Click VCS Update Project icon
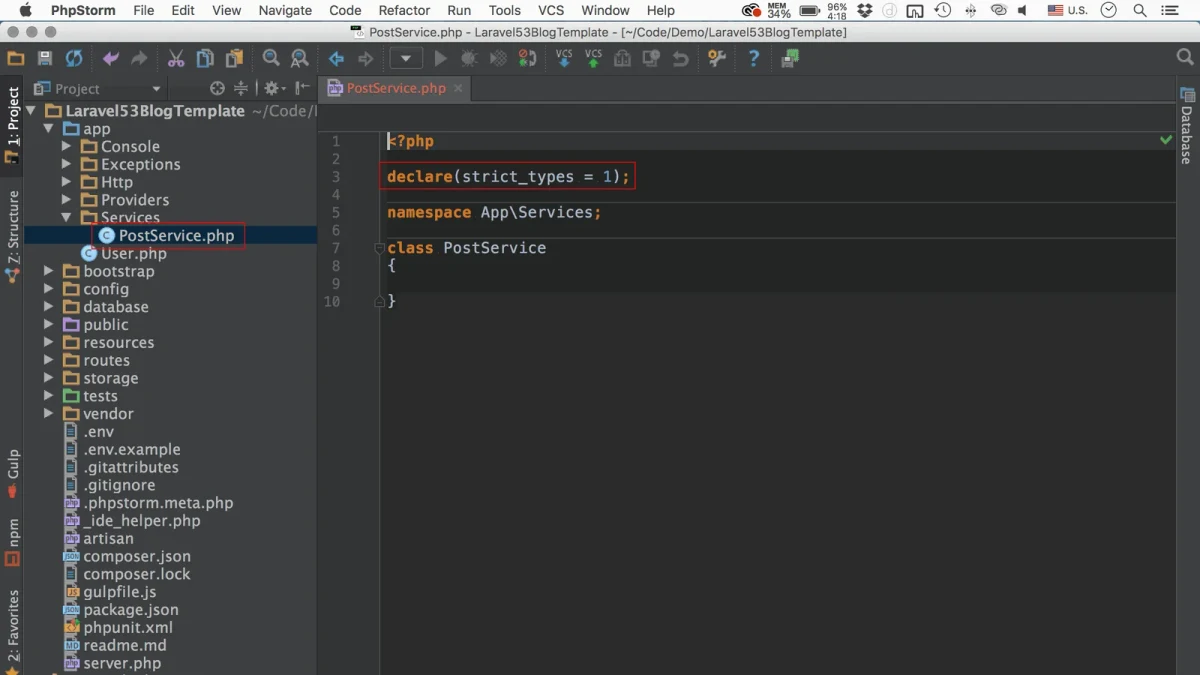The image size is (1200, 675). pyautogui.click(x=564, y=59)
